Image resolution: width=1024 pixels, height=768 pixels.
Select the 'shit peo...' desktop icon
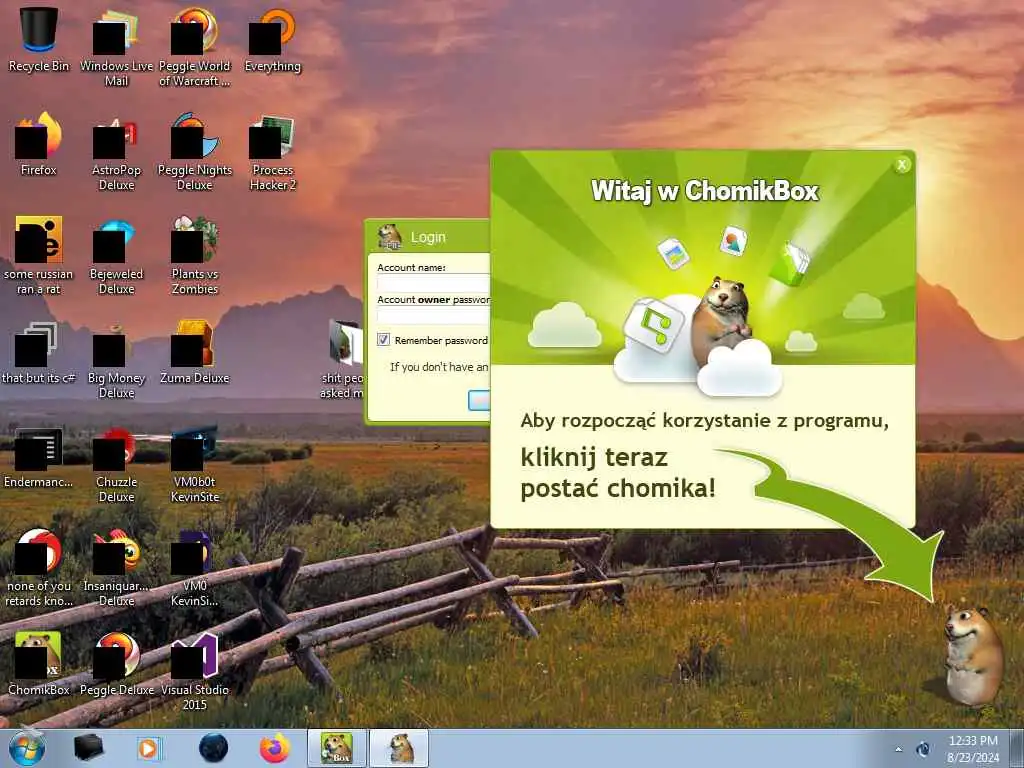pos(342,359)
